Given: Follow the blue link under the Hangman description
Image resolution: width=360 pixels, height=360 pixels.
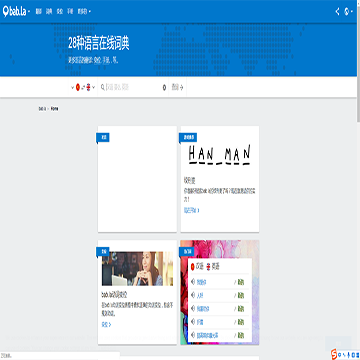Looking at the screenshot, I should tap(192, 210).
